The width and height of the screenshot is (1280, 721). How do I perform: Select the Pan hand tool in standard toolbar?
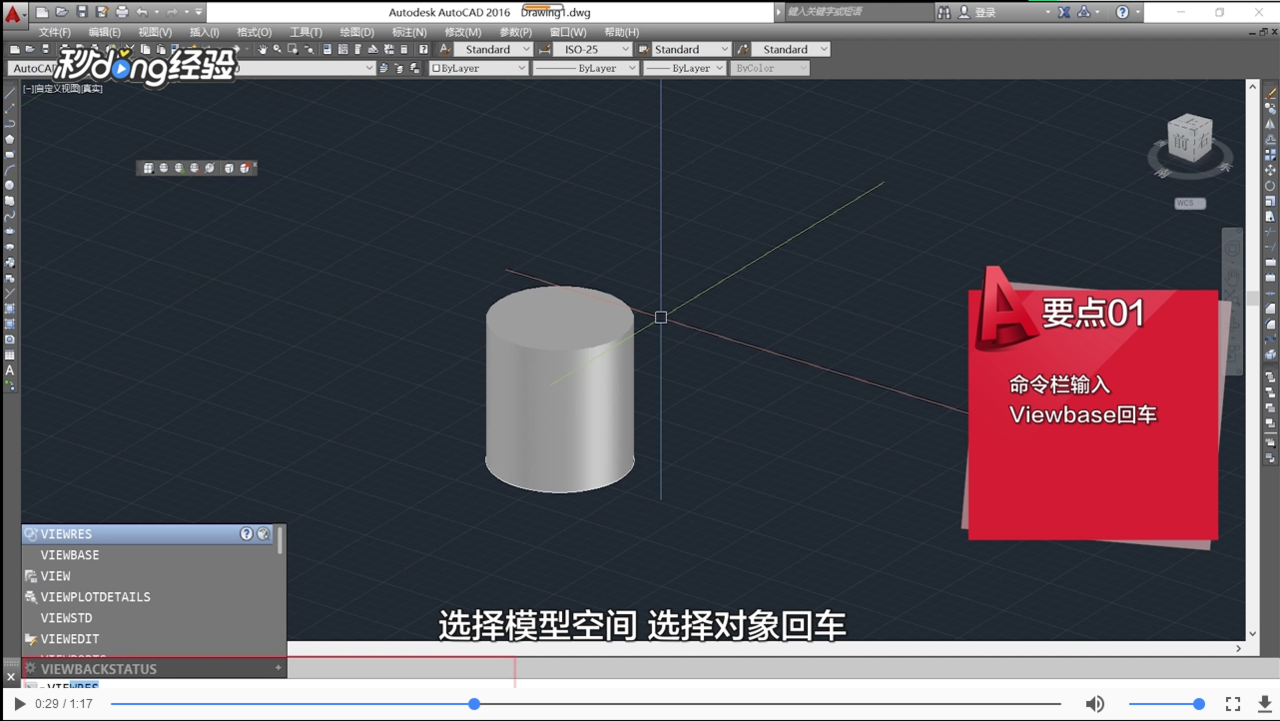(x=263, y=49)
